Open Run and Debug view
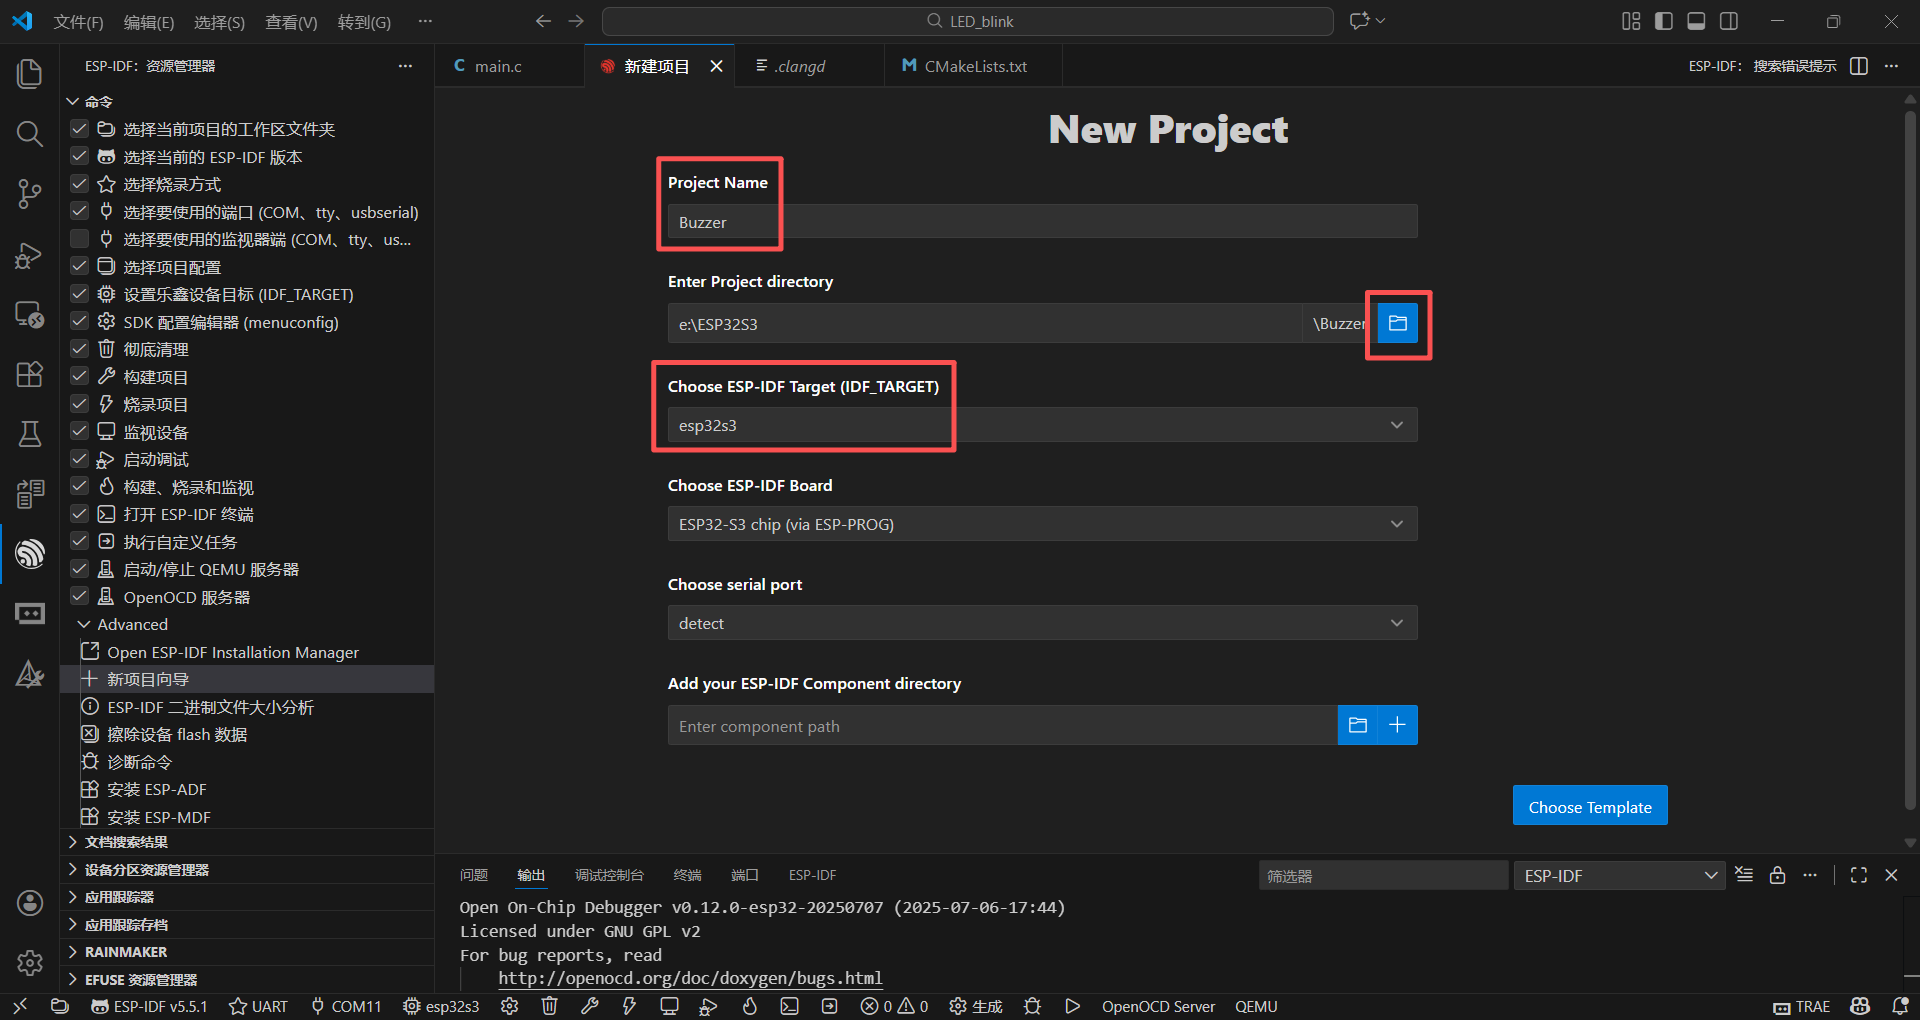 pyautogui.click(x=30, y=255)
